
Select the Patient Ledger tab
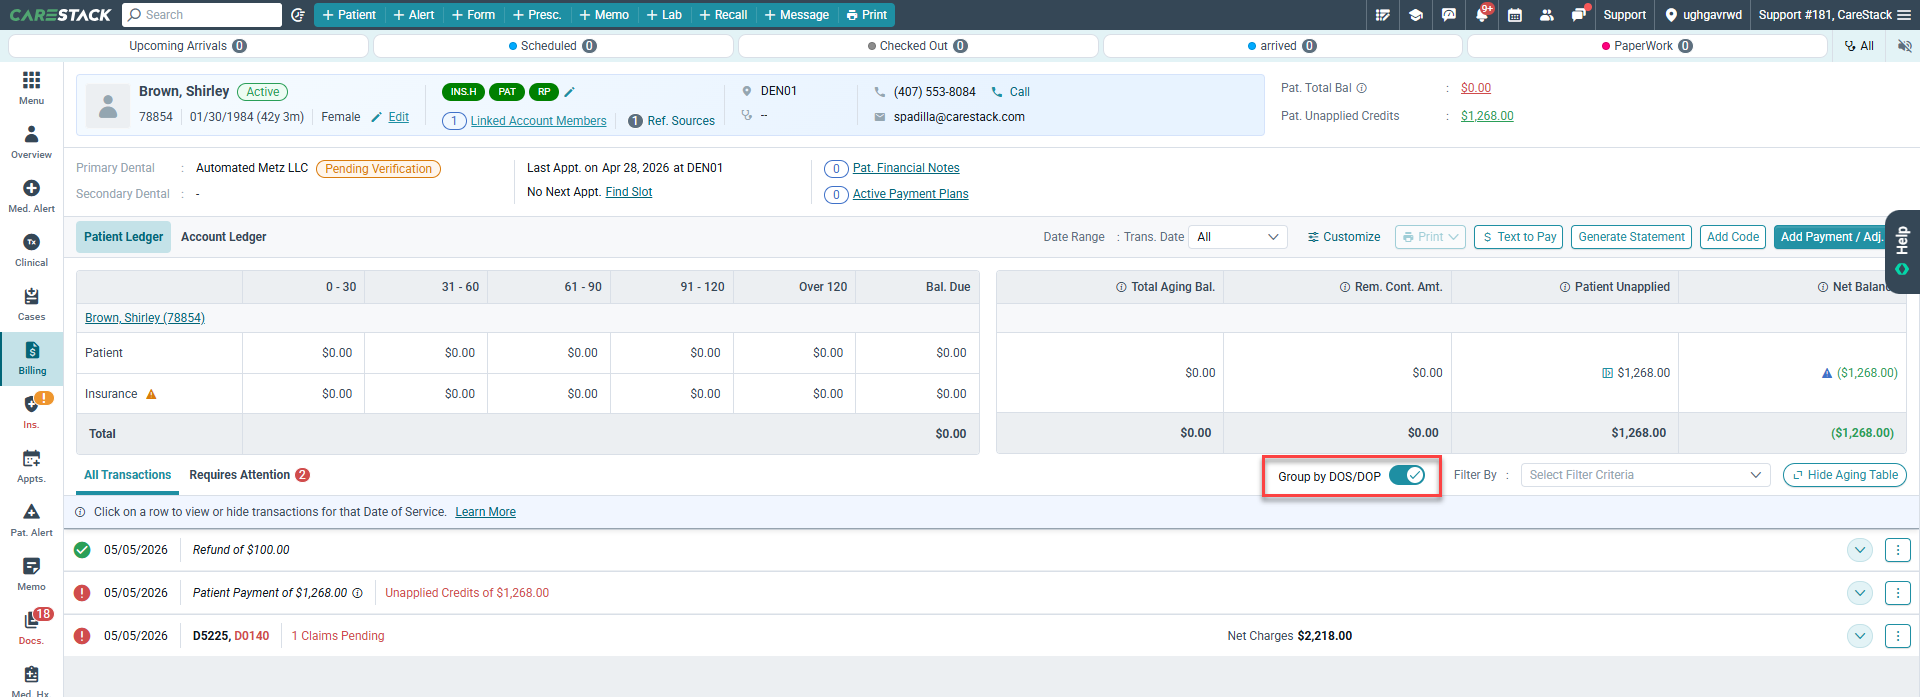pyautogui.click(x=123, y=237)
